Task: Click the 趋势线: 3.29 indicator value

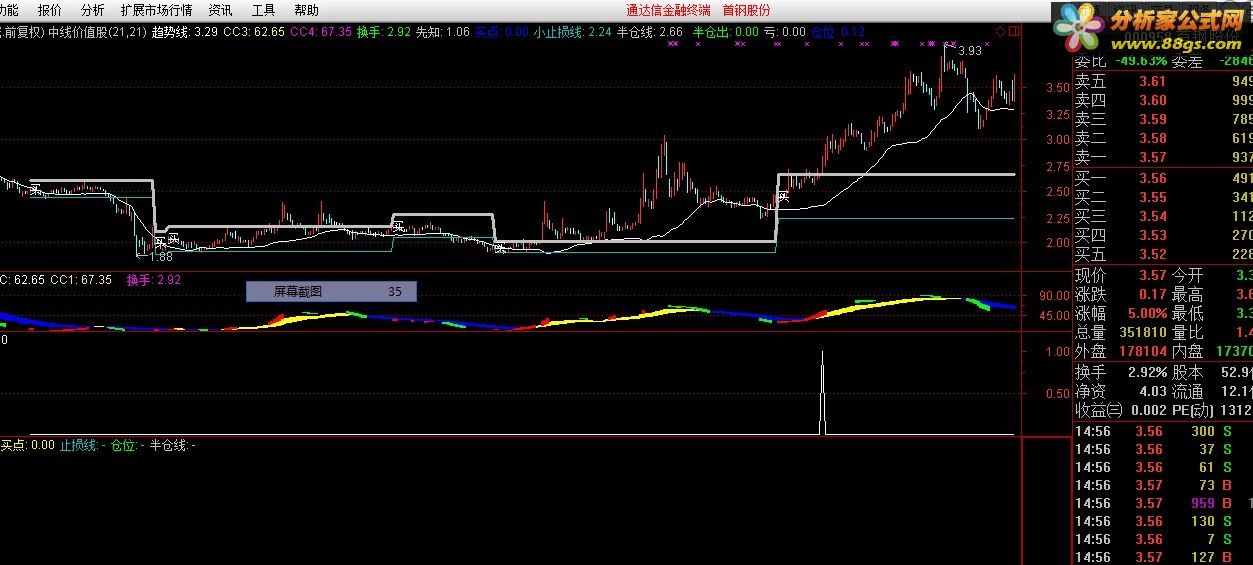Action: click(185, 32)
